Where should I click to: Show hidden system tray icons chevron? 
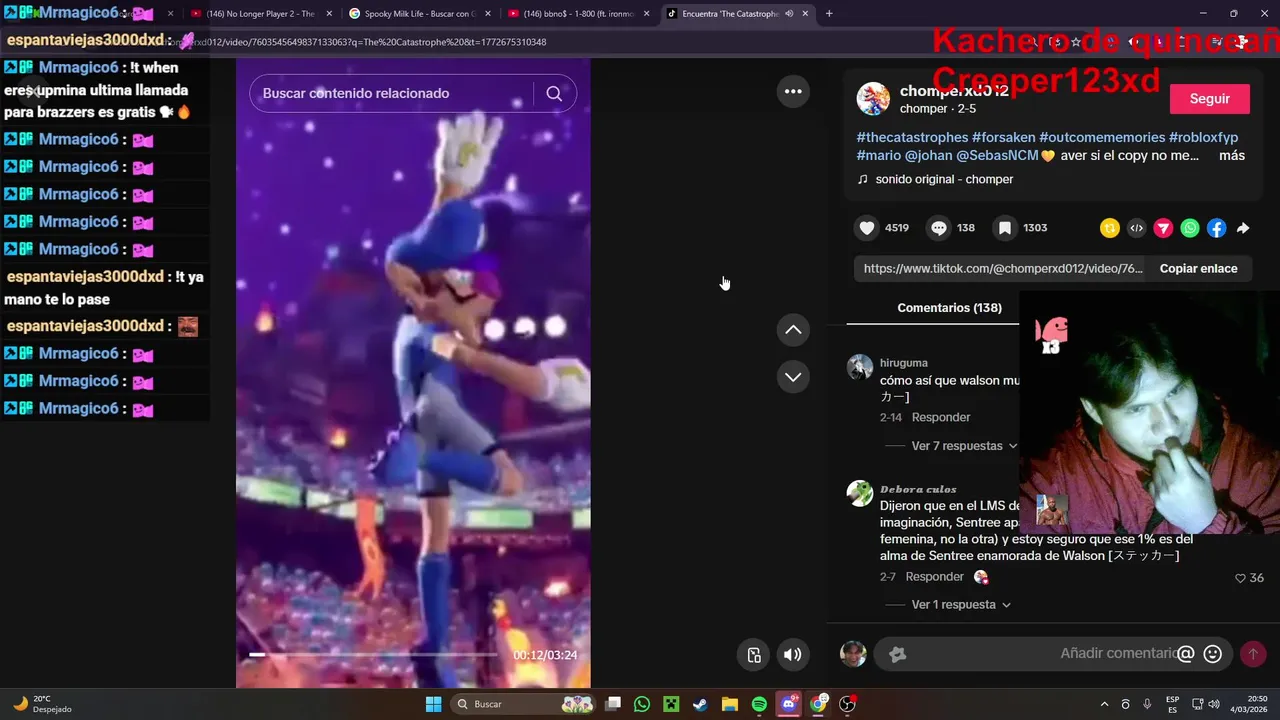pos(1104,704)
